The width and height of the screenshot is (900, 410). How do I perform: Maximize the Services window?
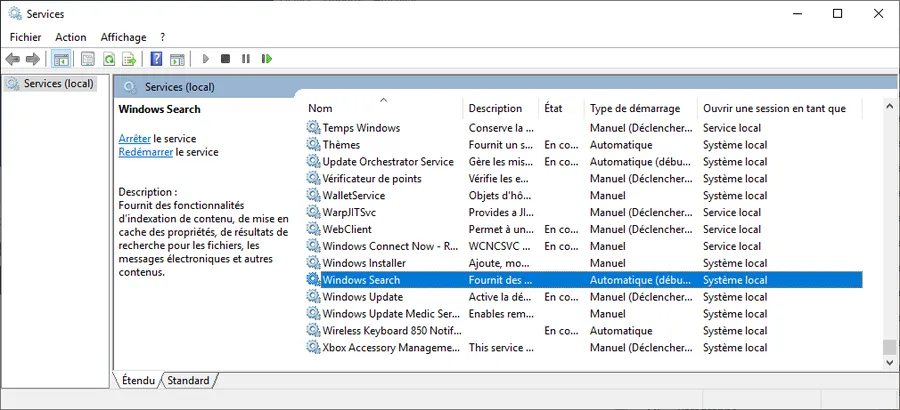837,13
